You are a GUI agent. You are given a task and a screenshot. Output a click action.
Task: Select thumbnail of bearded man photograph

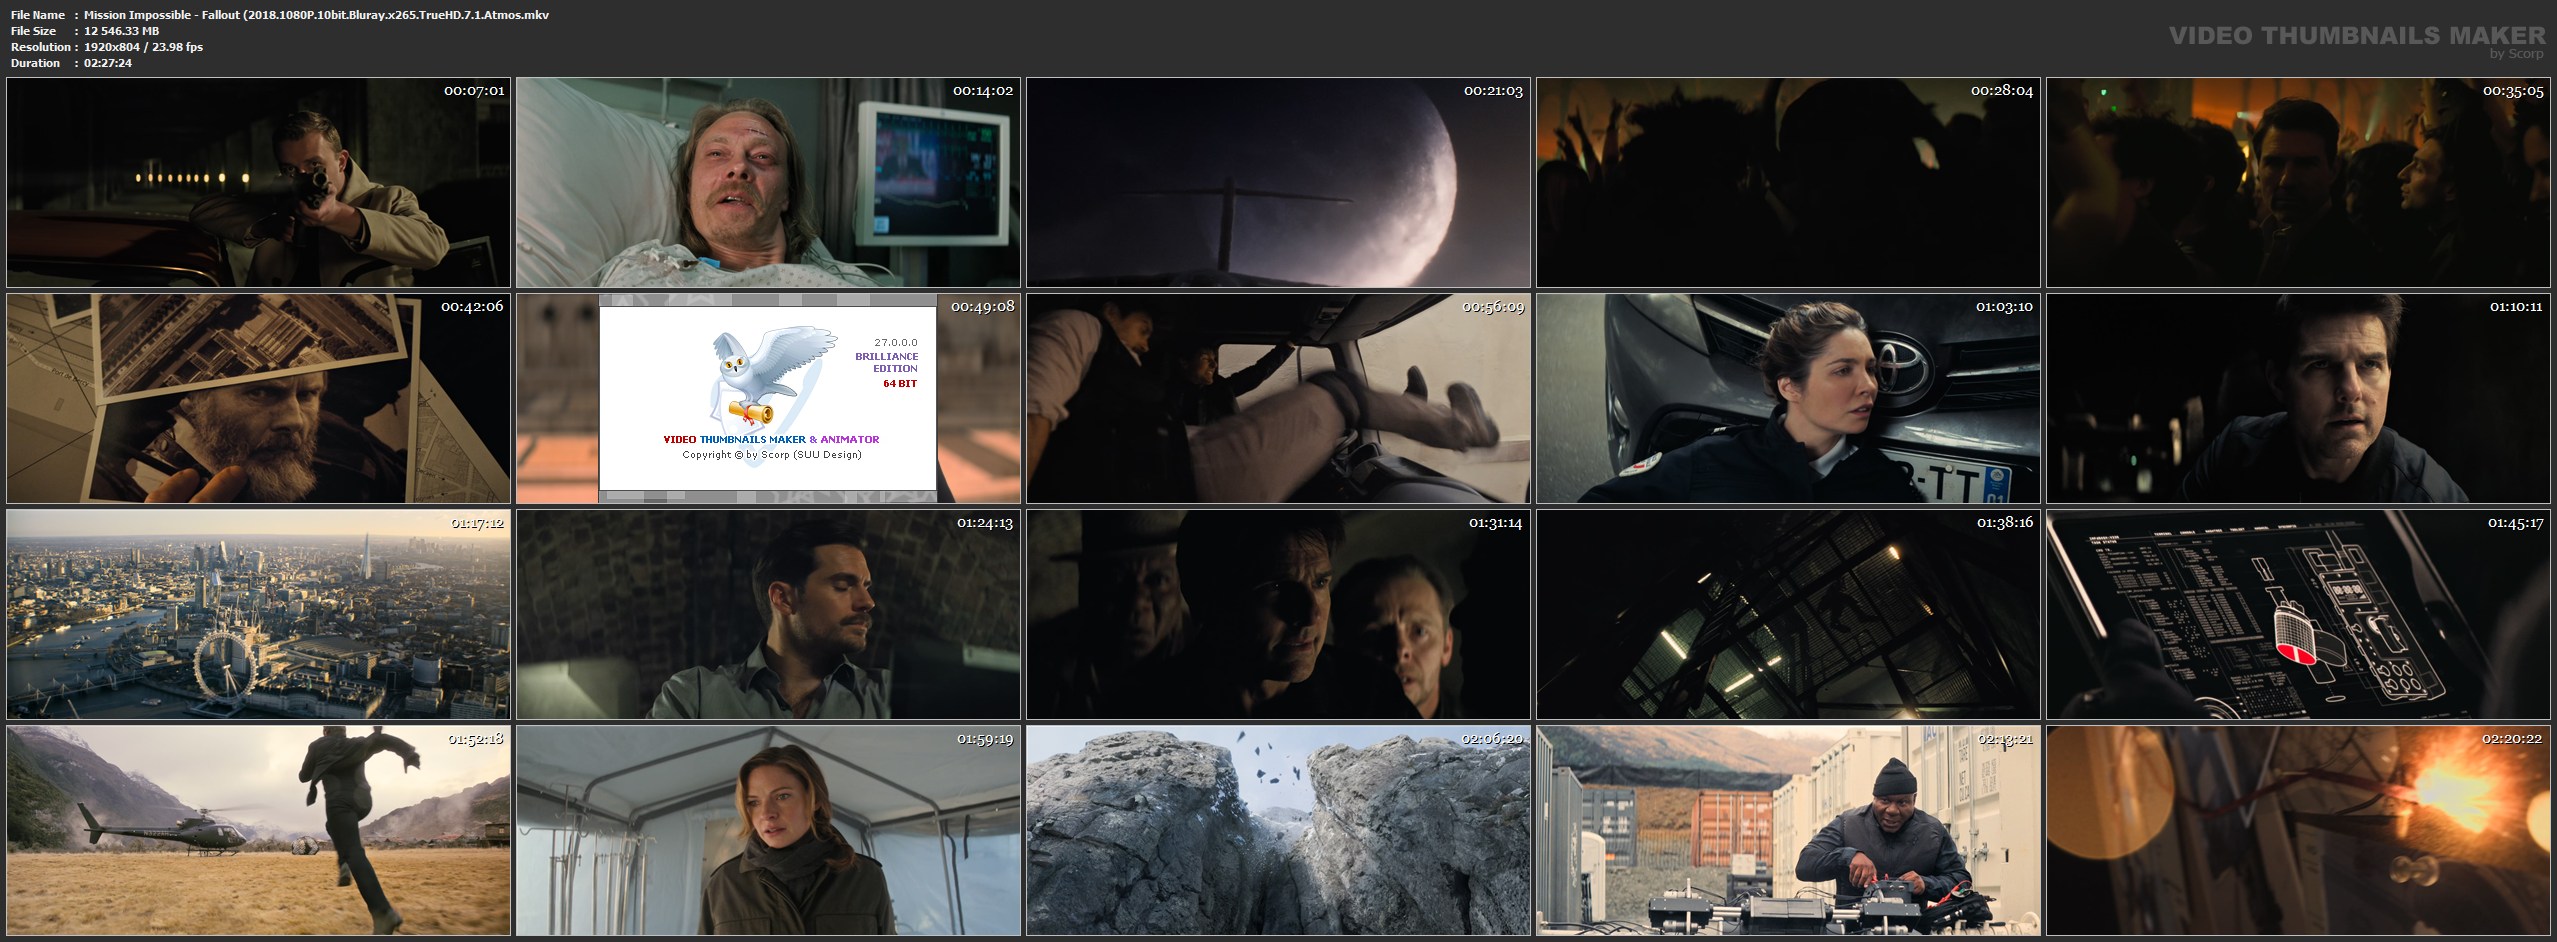(x=258, y=399)
